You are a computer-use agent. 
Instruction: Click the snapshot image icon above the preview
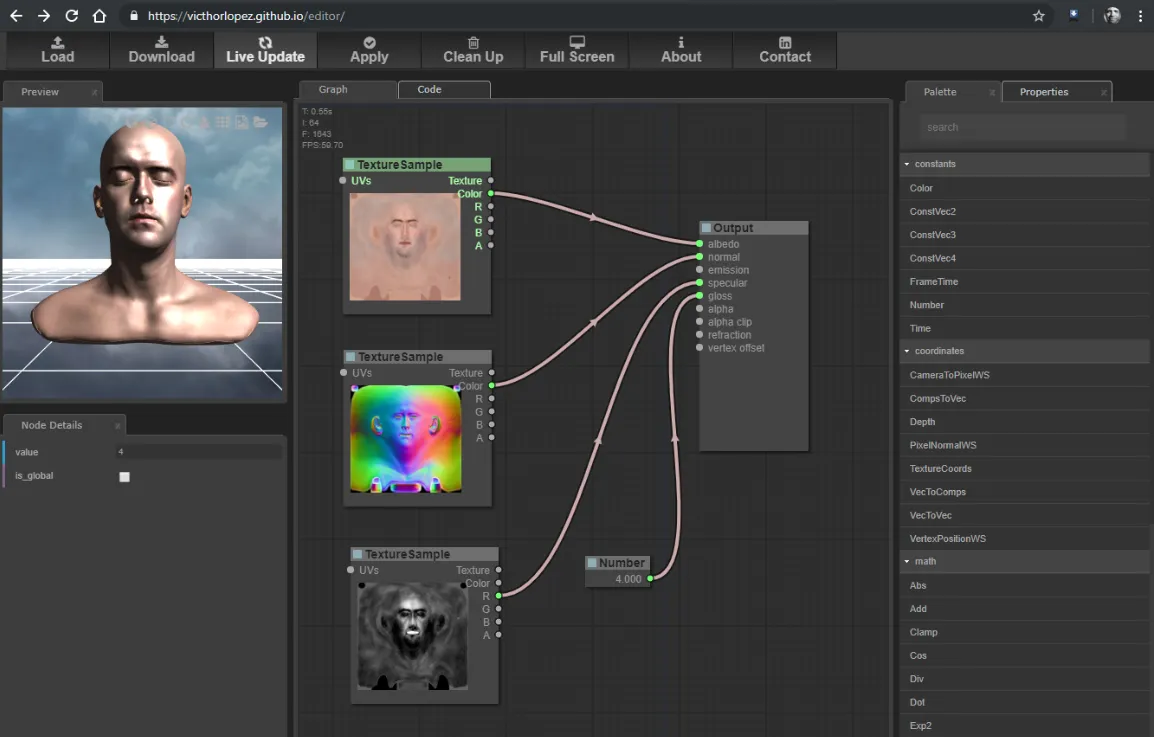(x=240, y=121)
